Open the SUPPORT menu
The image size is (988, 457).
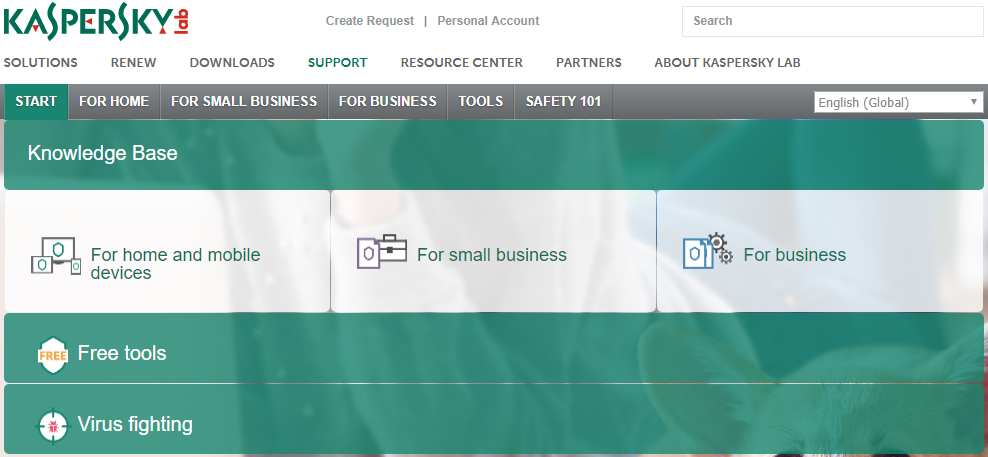pyautogui.click(x=338, y=62)
